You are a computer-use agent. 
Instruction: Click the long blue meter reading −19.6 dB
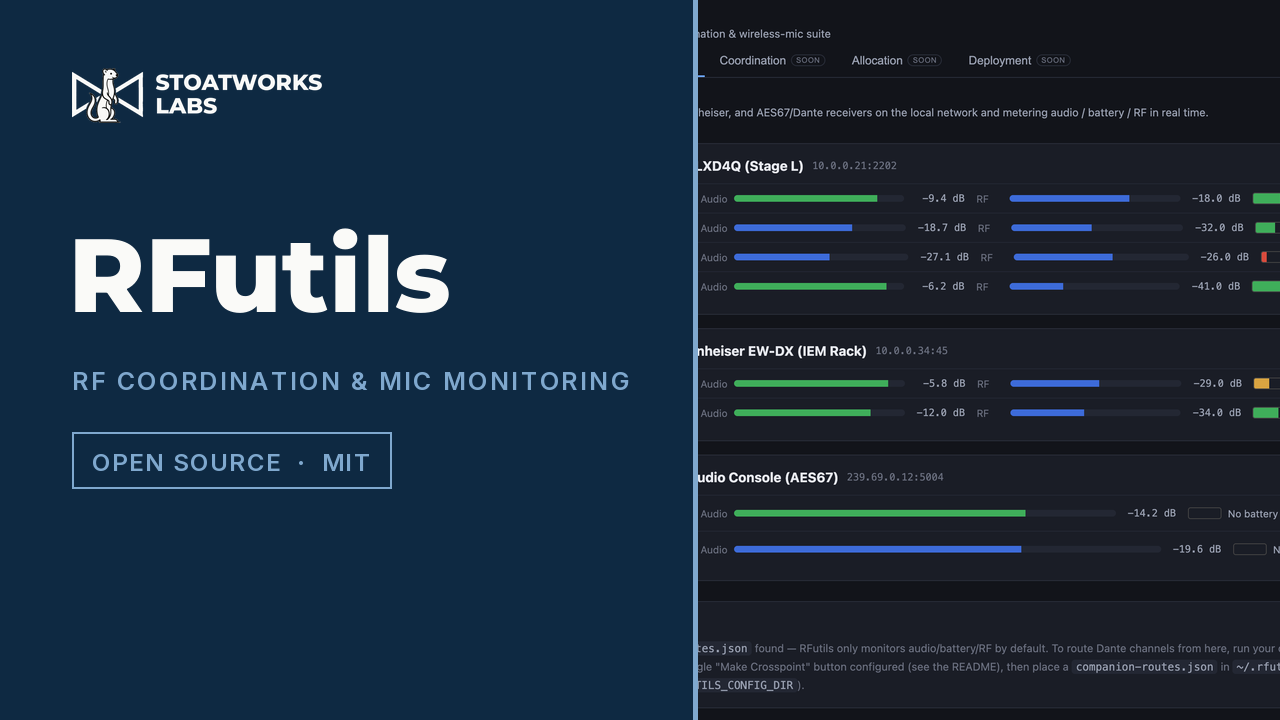coord(947,549)
